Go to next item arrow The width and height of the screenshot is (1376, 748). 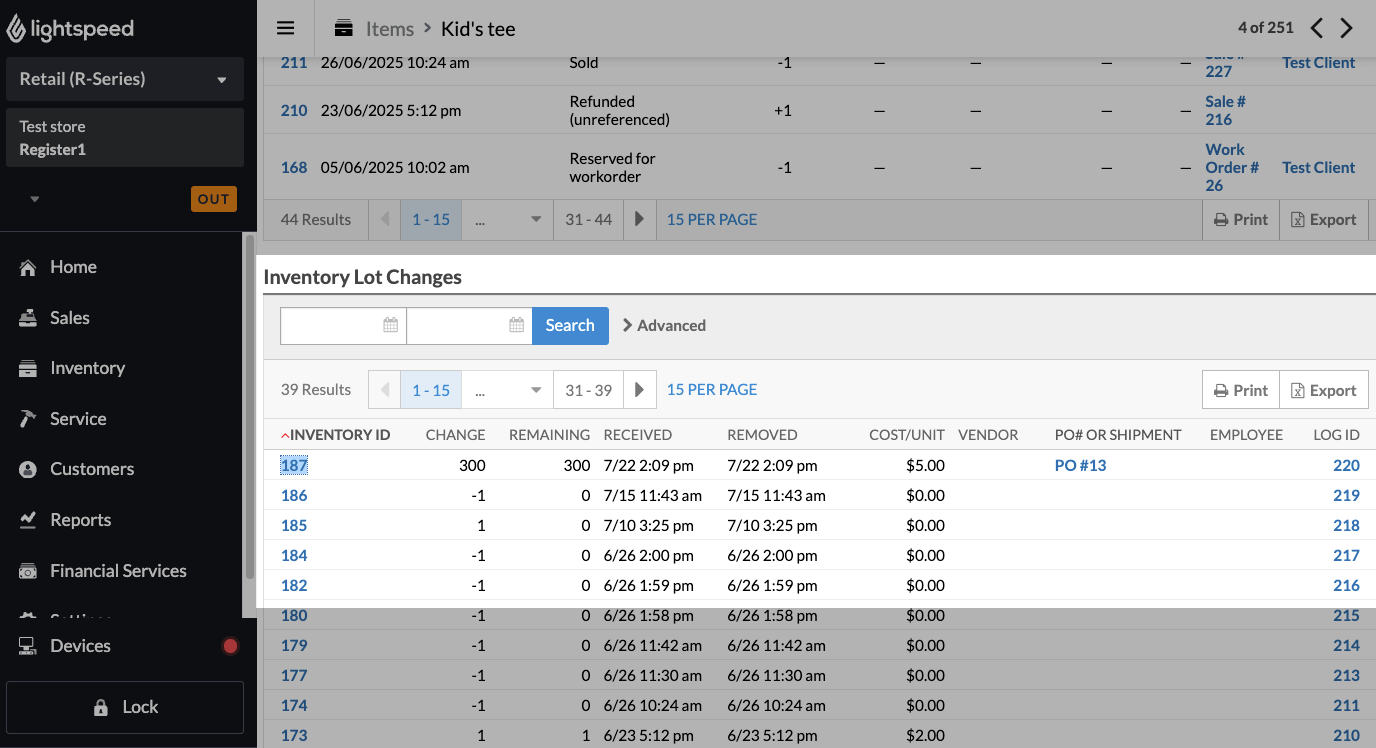pyautogui.click(x=1347, y=28)
